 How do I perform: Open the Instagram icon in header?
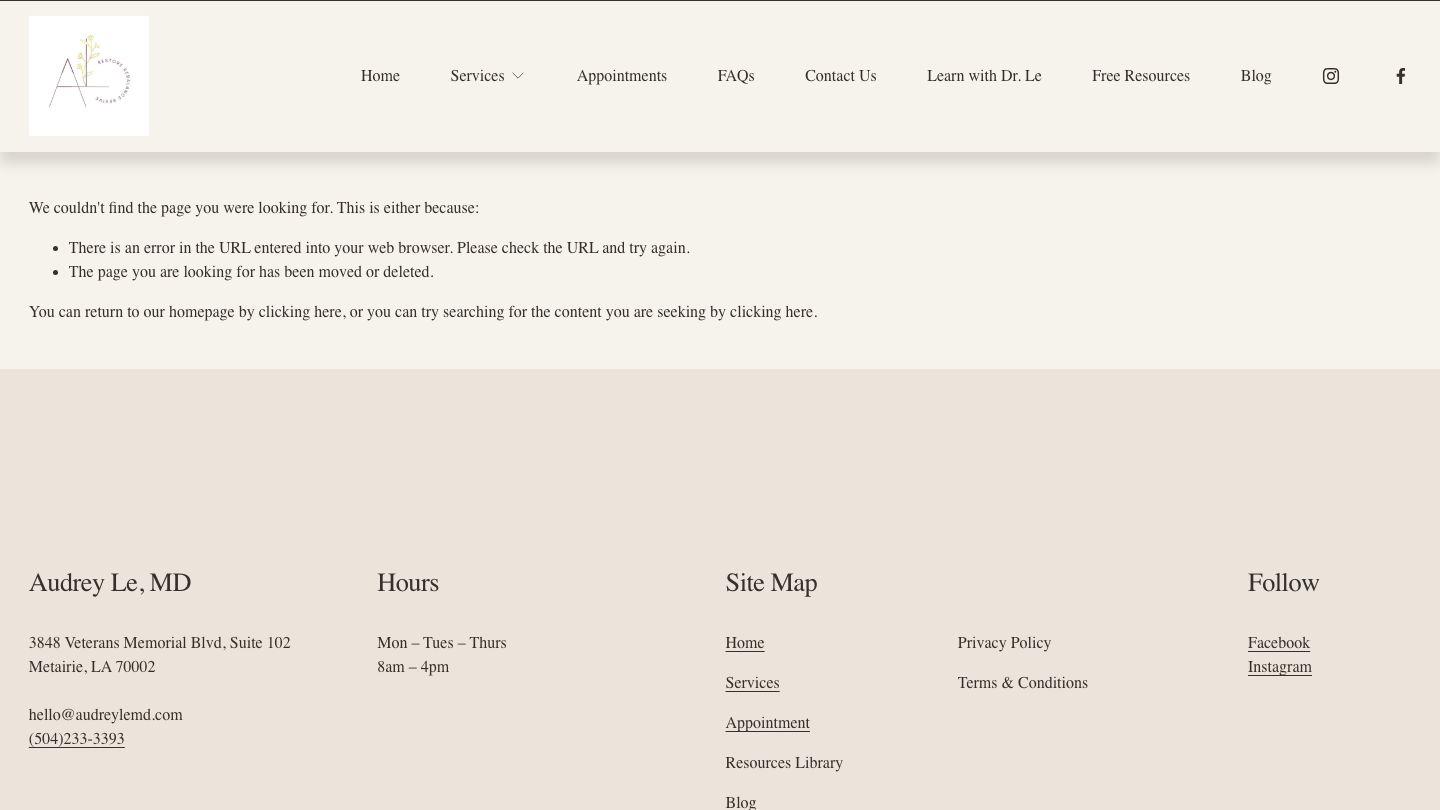pos(1330,76)
